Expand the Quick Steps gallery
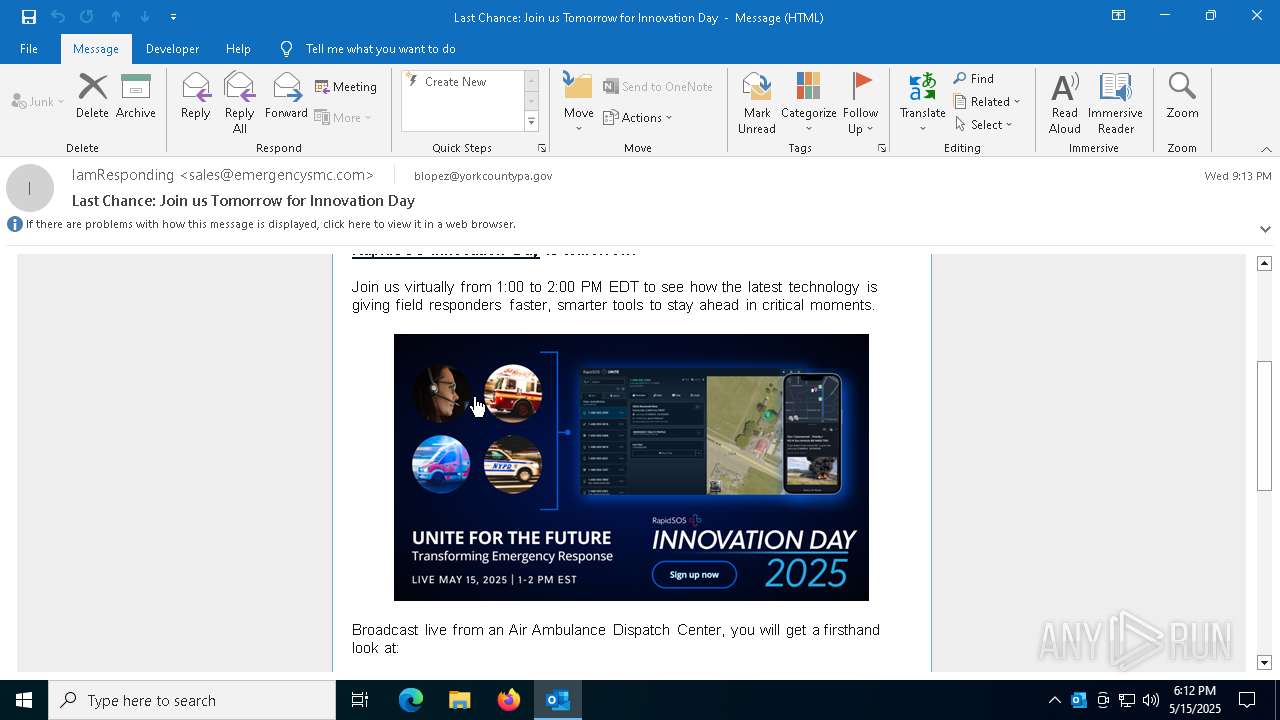Viewport: 1280px width, 720px height. point(532,122)
